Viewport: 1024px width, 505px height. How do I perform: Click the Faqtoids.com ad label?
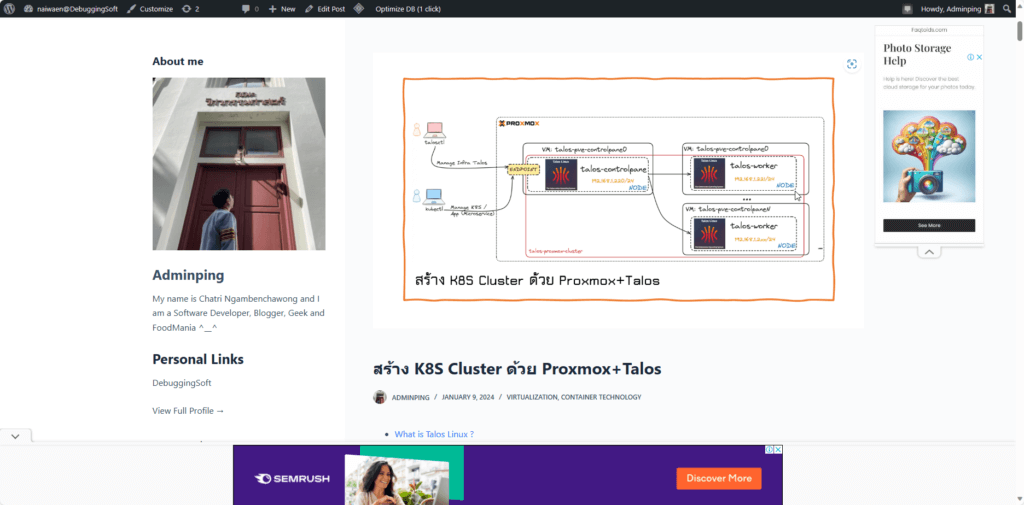tap(929, 30)
